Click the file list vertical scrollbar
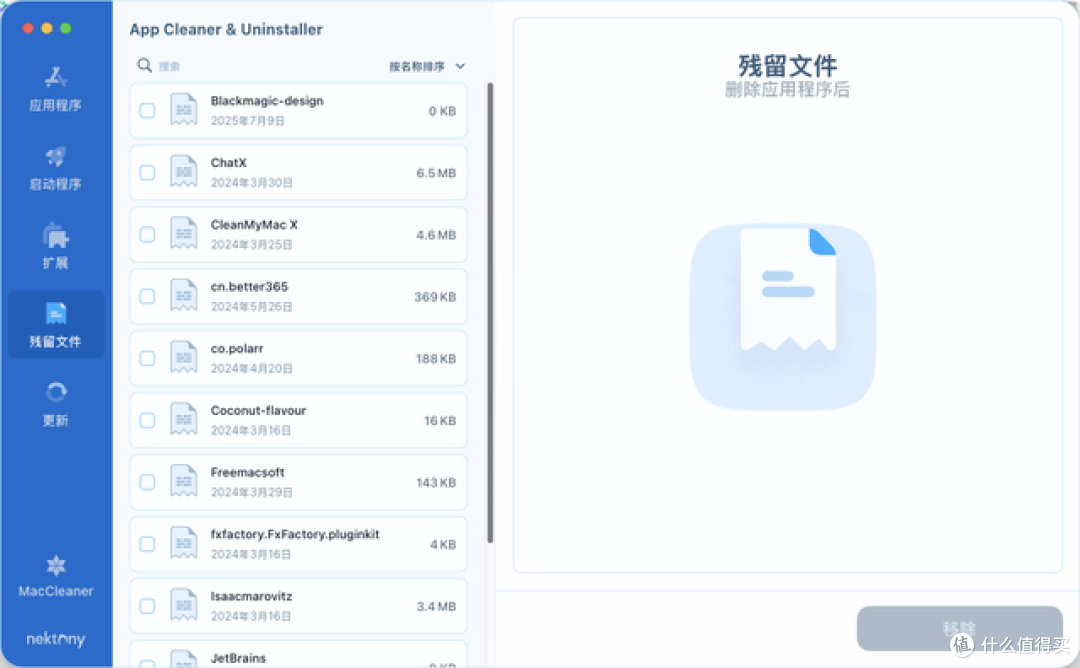 (490, 313)
